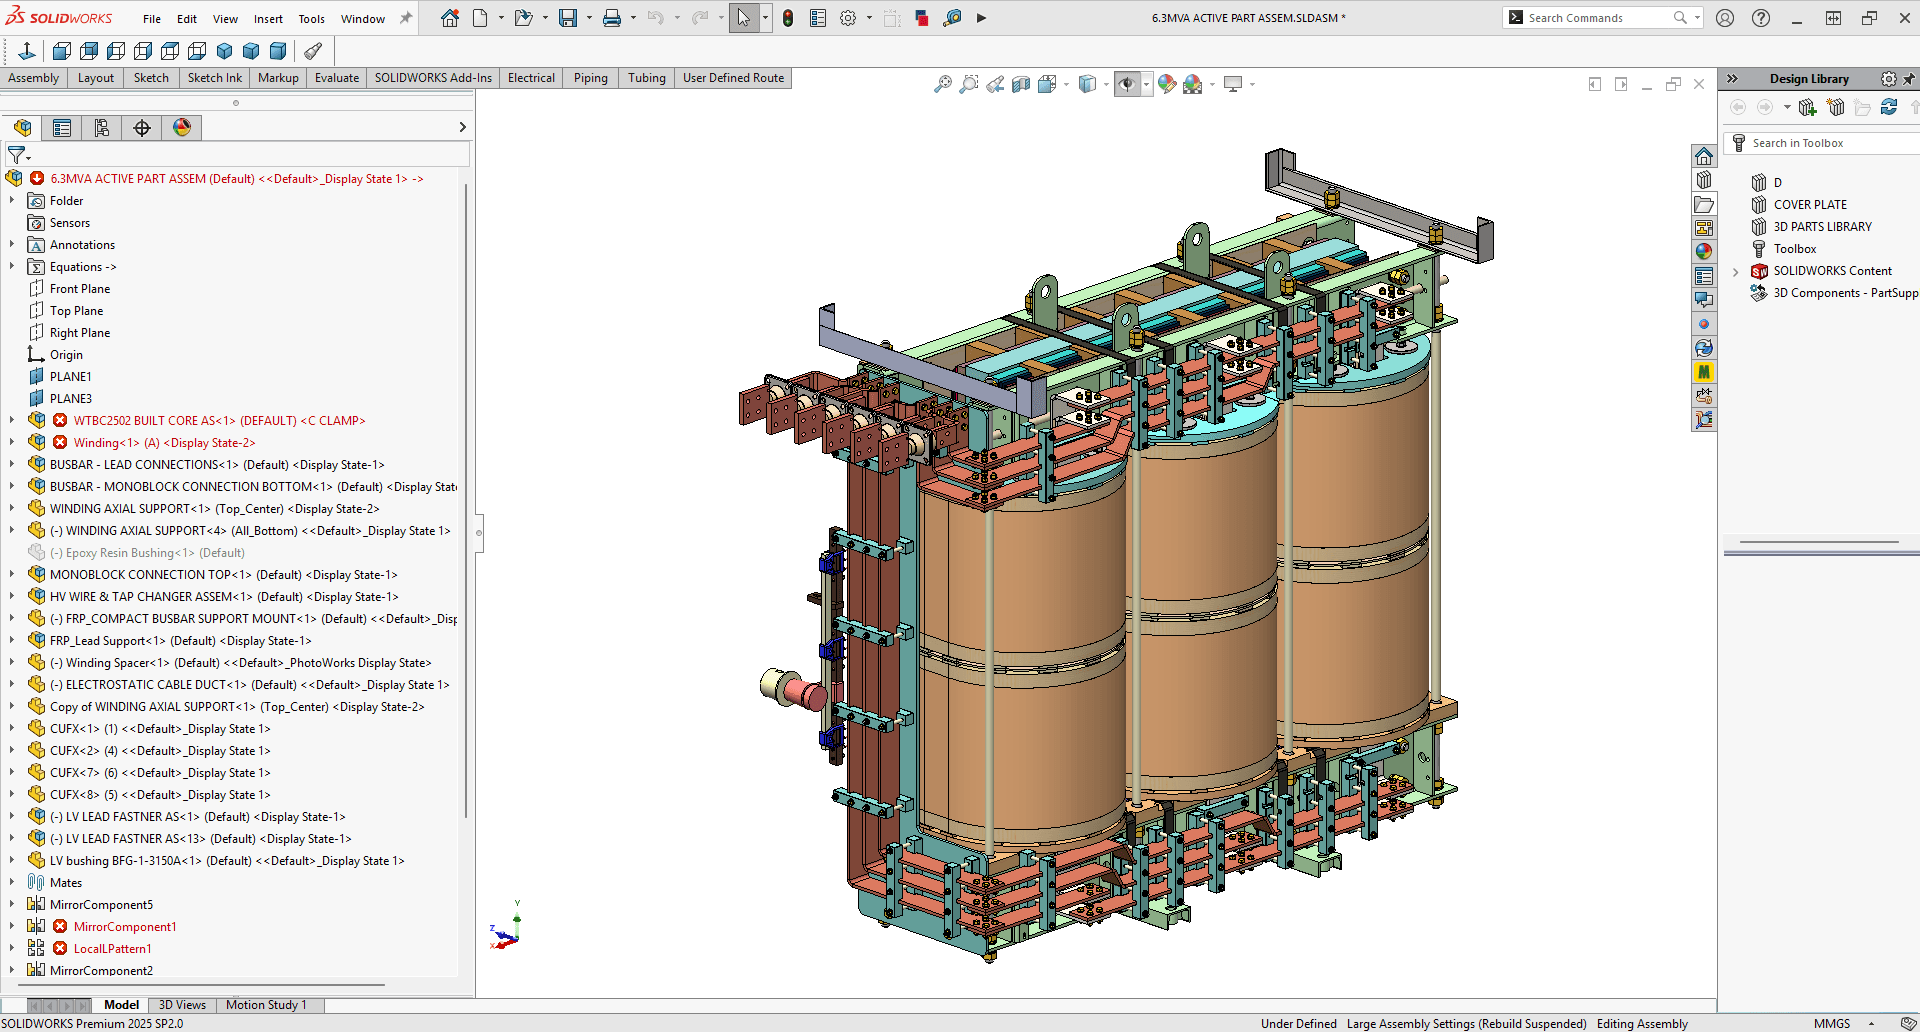The height and width of the screenshot is (1032, 1920).
Task: Open the Tools menu
Action: [311, 18]
